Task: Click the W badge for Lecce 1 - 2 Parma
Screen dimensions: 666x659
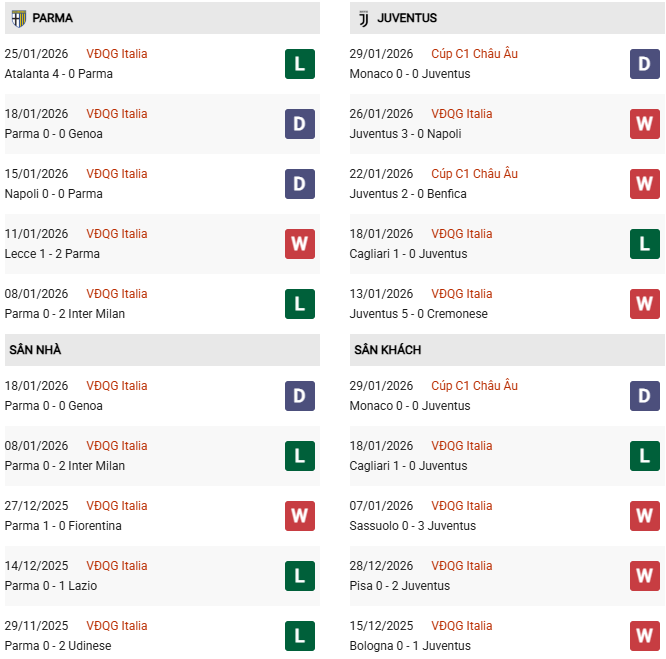Action: coord(300,244)
